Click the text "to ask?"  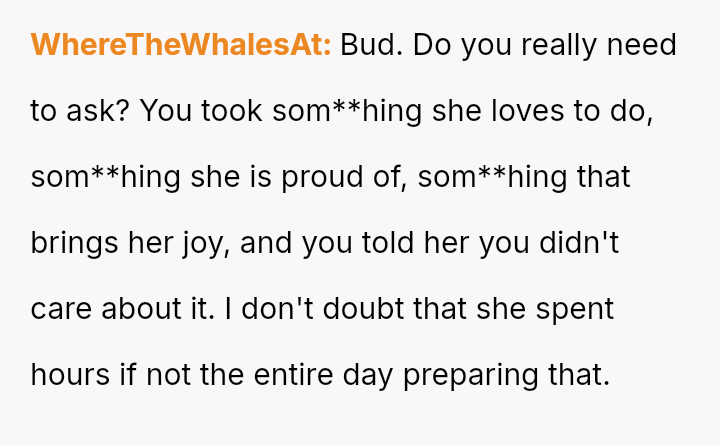[79, 111]
